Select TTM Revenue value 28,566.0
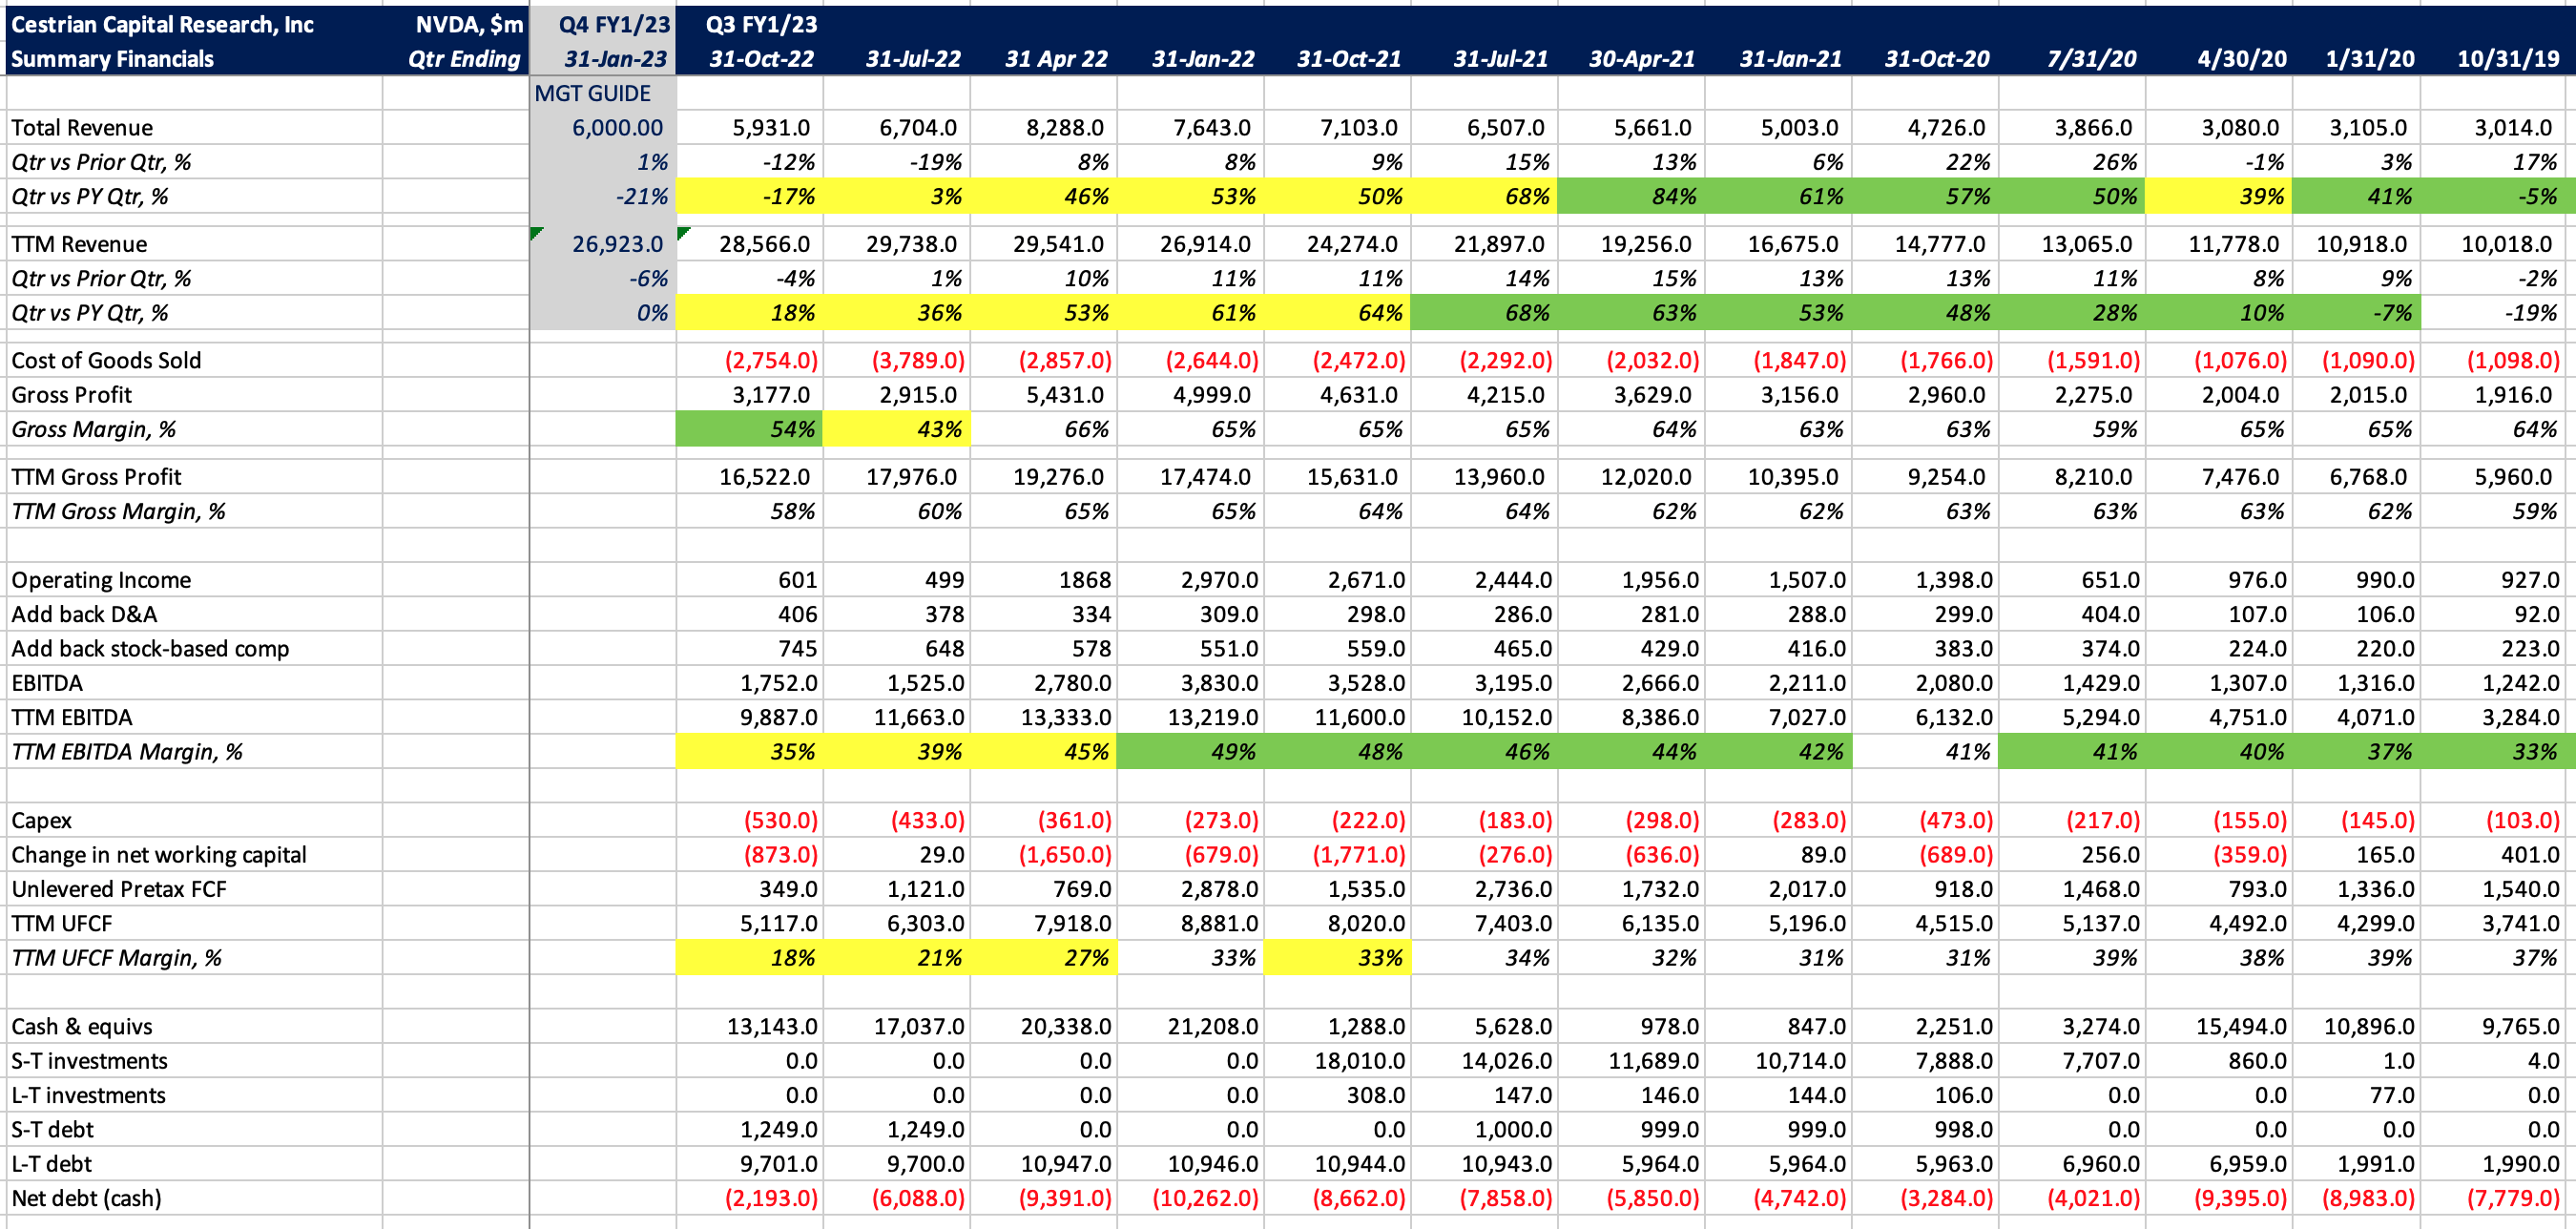This screenshot has width=2576, height=1229. 764,244
